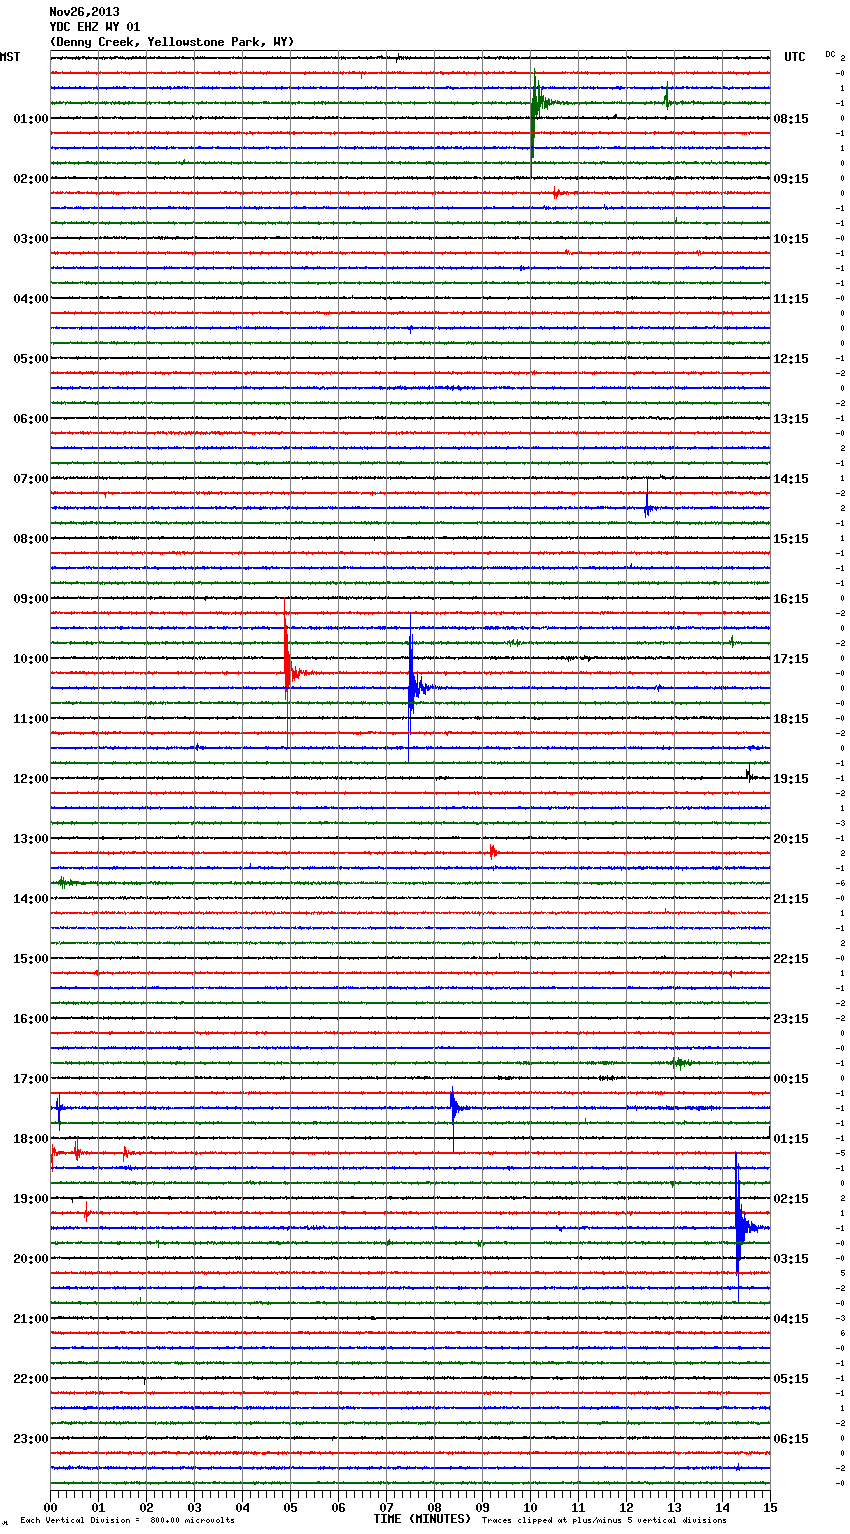Select the 01:00 MST time label
Screen dimensions: 850x1534
(x=31, y=119)
